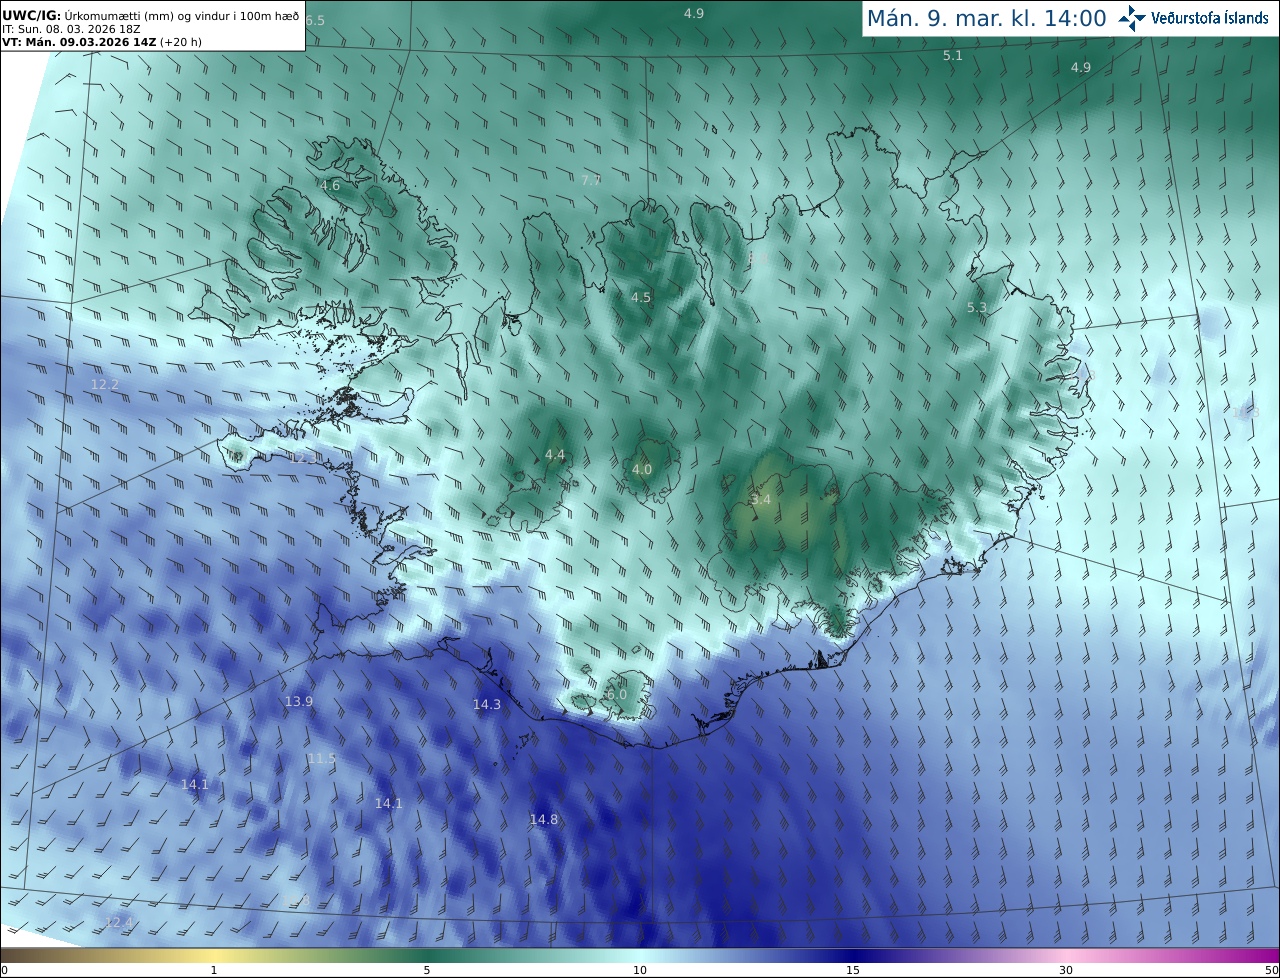This screenshot has height=978, width=1280.
Task: Click the colorbar tick label 0
Action: click(4, 971)
